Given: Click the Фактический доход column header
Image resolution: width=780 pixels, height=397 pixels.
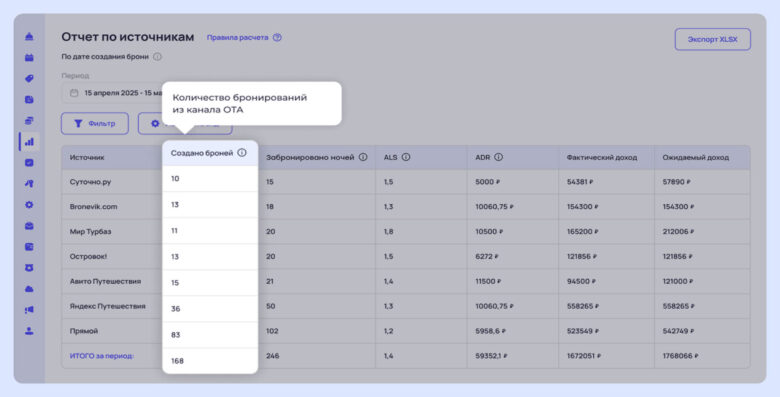Looking at the screenshot, I should point(601,157).
